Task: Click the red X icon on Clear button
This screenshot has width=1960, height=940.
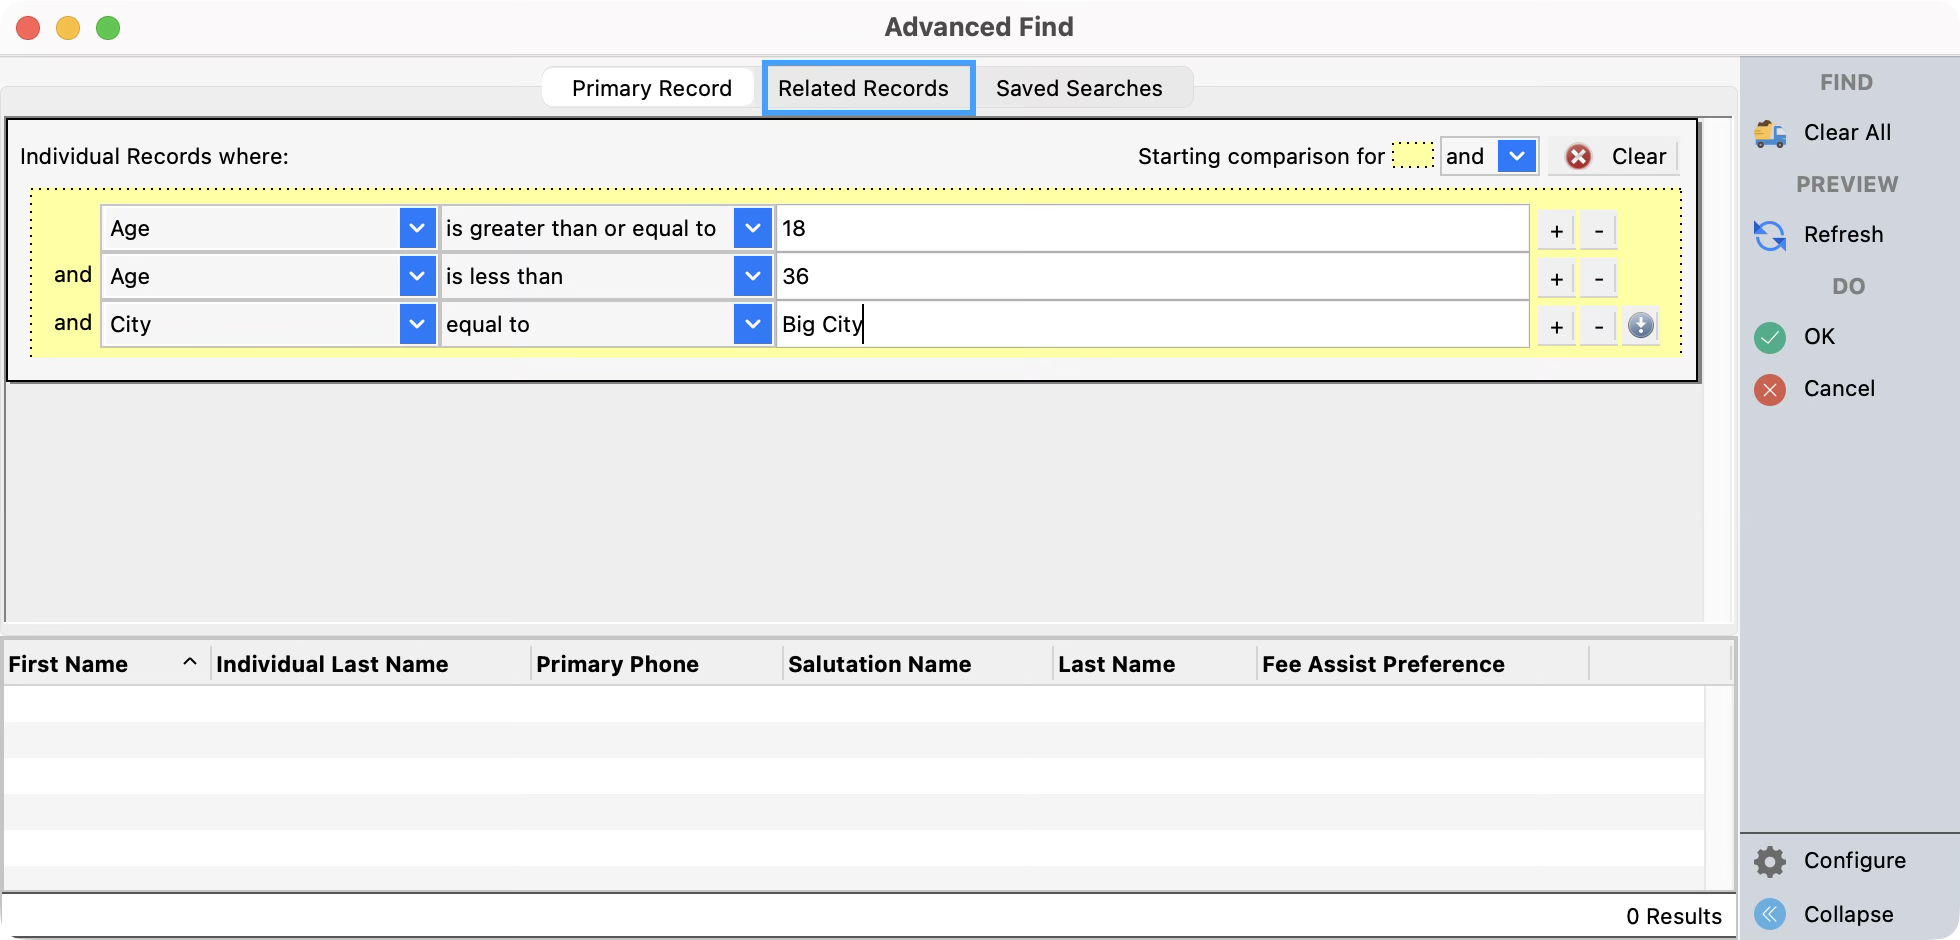Action: pos(1578,157)
